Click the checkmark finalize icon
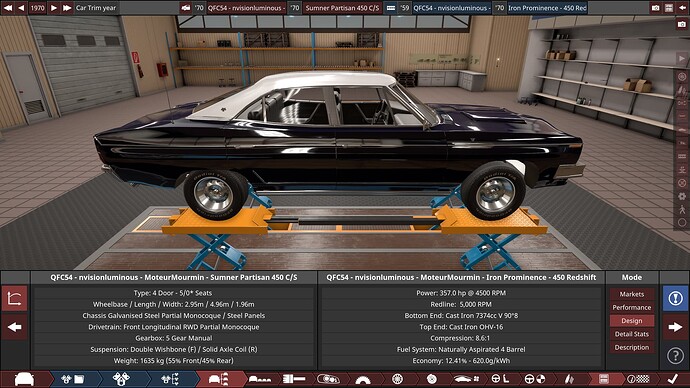This screenshot has height=388, width=690. [x=672, y=379]
